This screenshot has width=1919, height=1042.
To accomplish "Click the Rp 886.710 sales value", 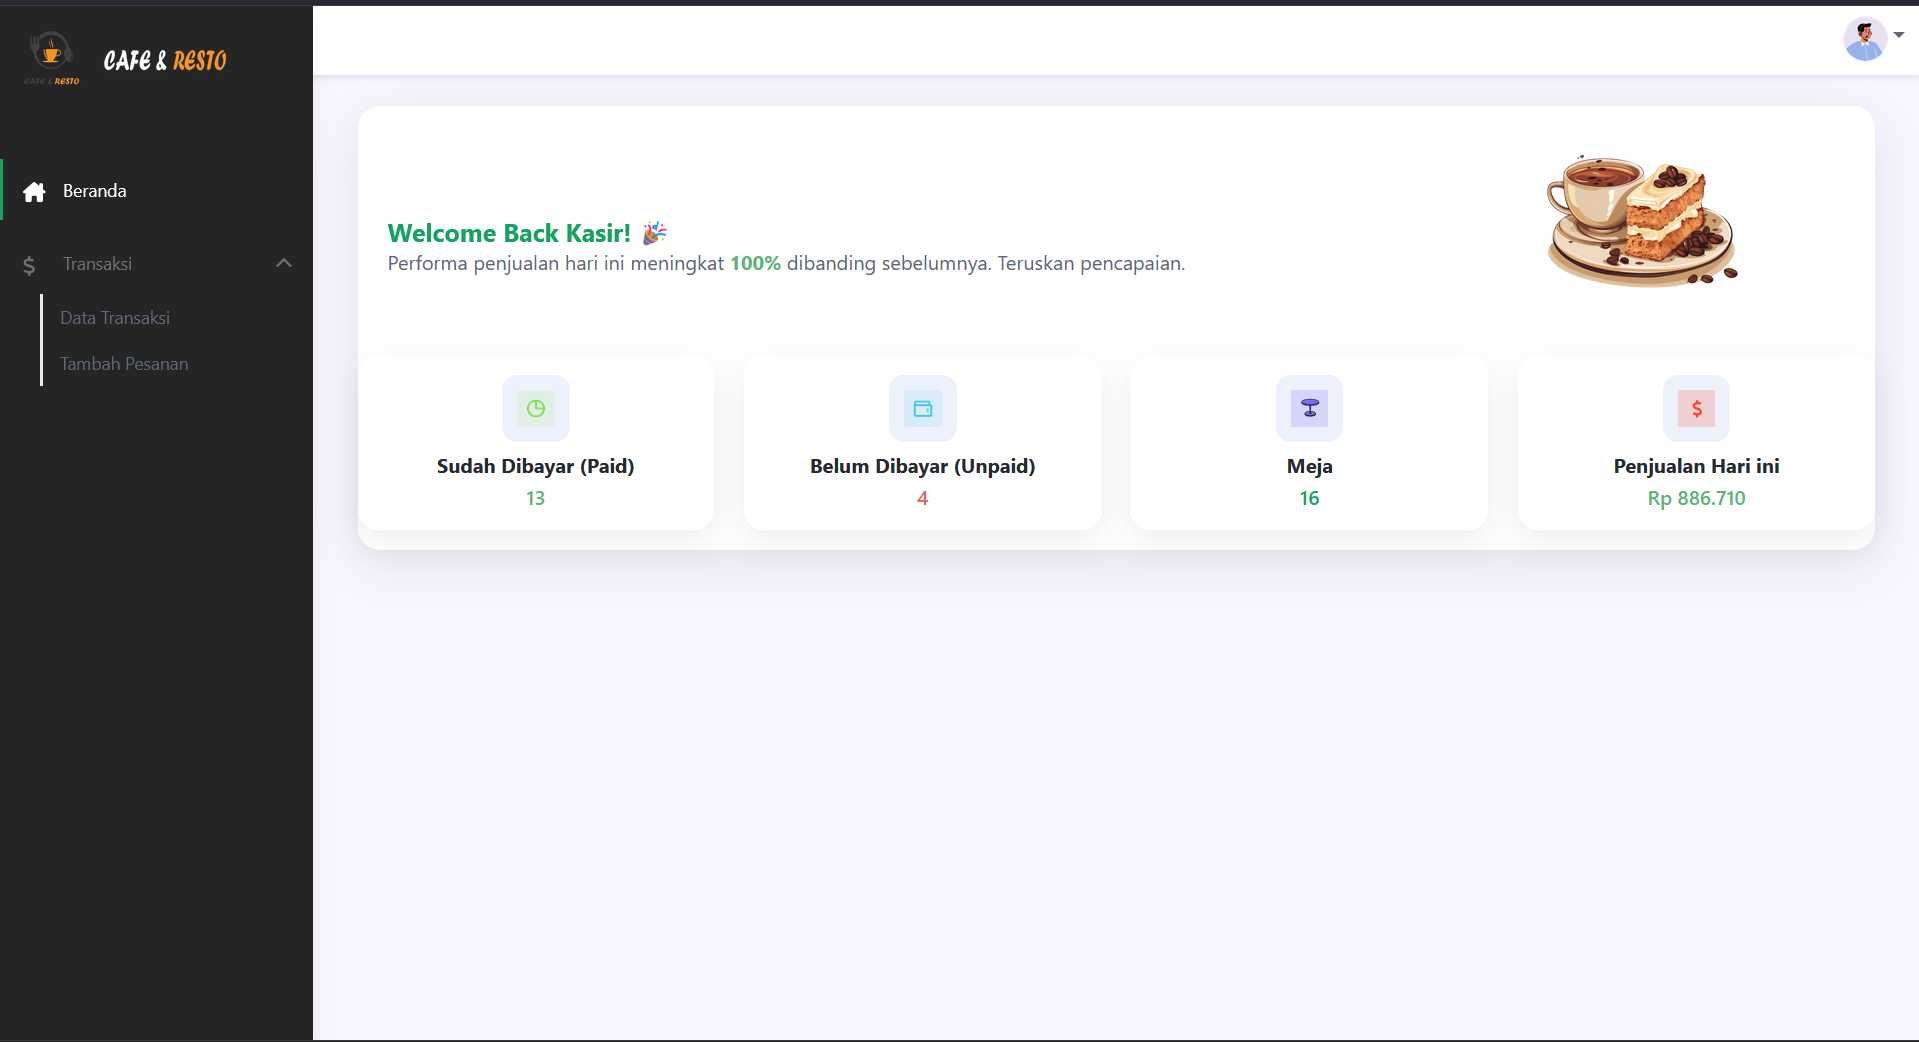I will (1697, 498).
